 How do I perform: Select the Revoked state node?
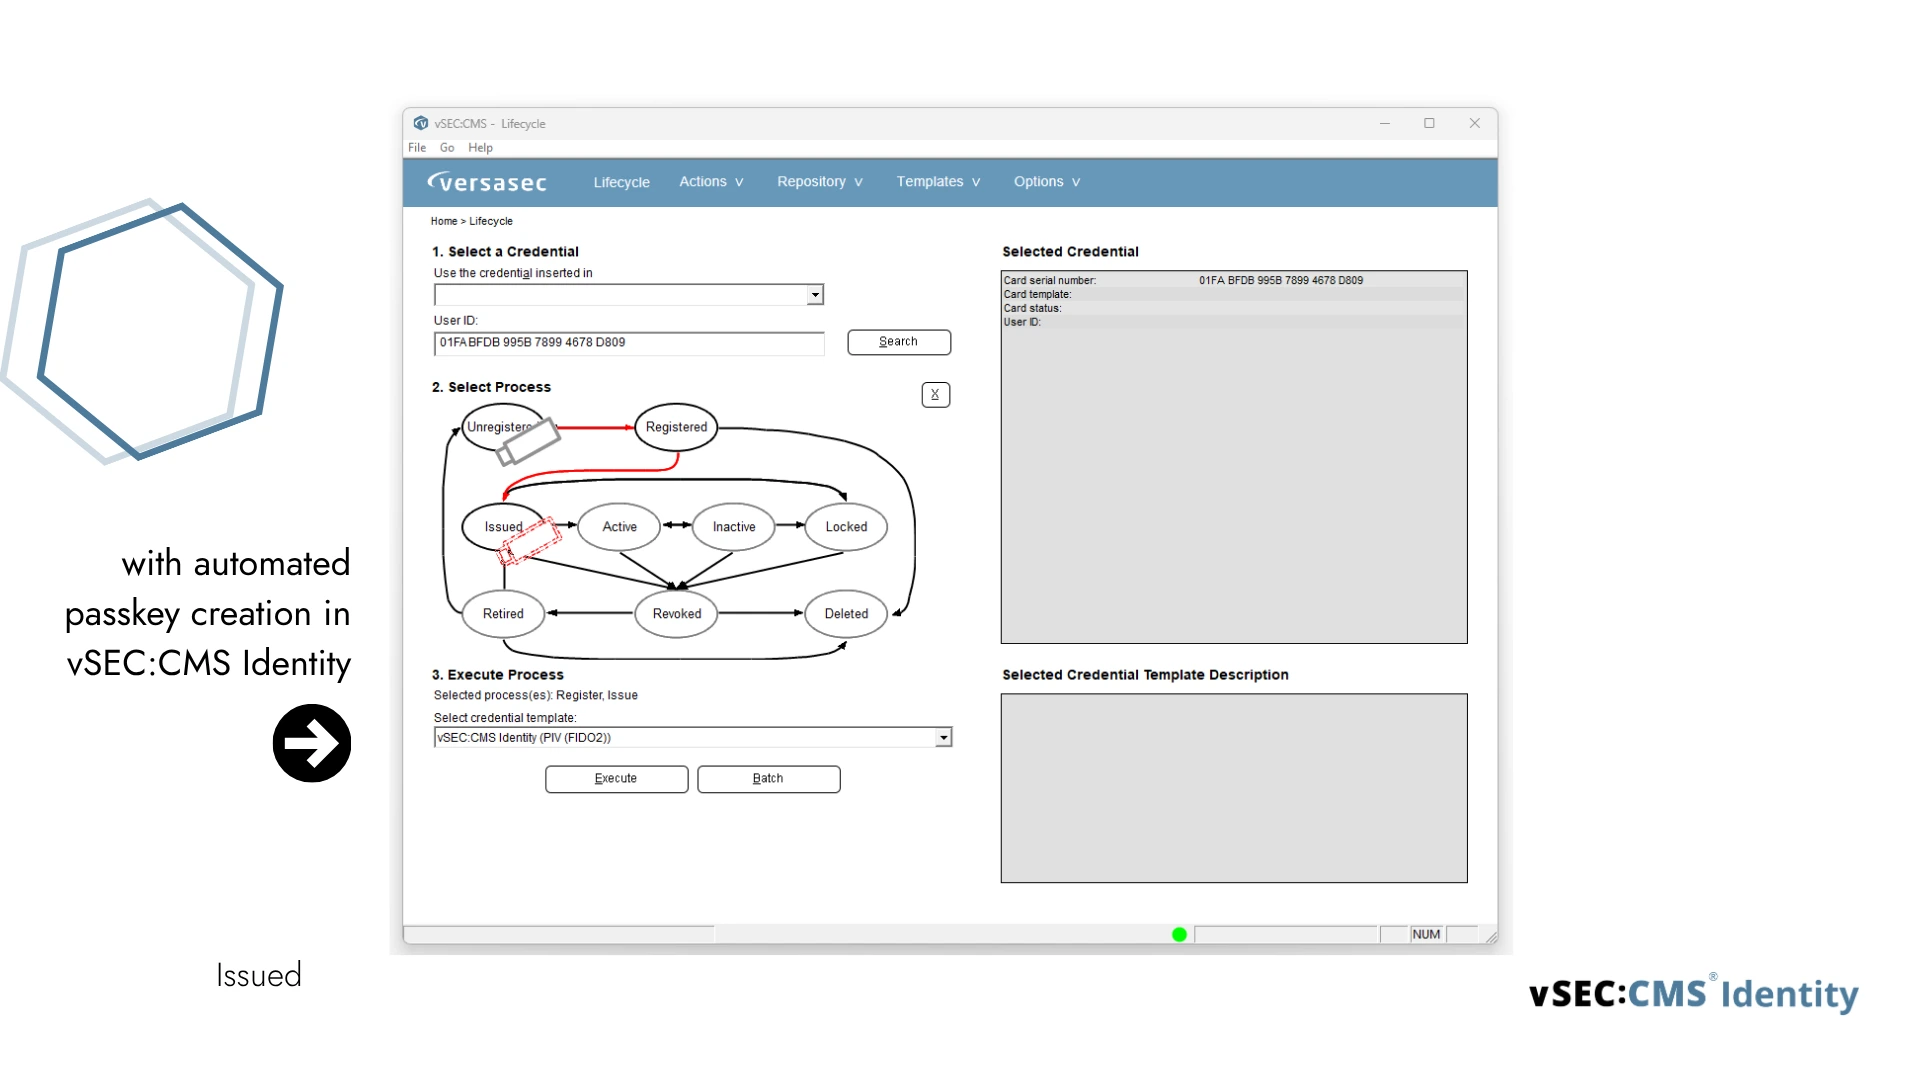(x=677, y=614)
